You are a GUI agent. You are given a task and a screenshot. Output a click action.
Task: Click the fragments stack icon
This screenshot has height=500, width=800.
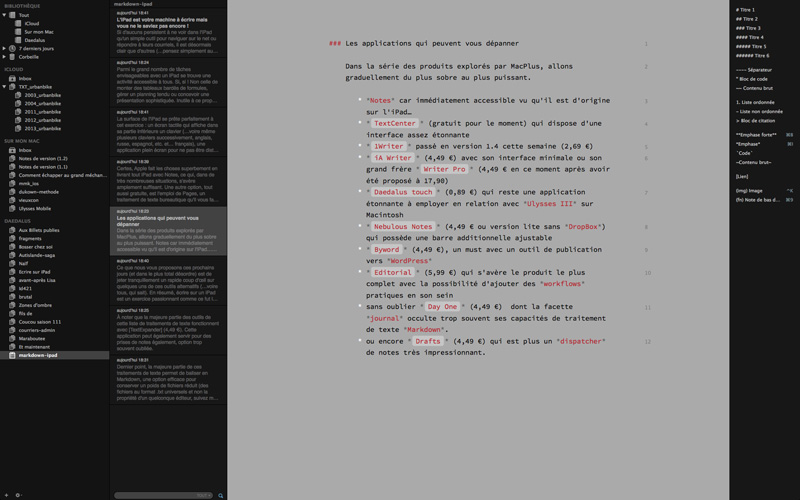coord(12,238)
